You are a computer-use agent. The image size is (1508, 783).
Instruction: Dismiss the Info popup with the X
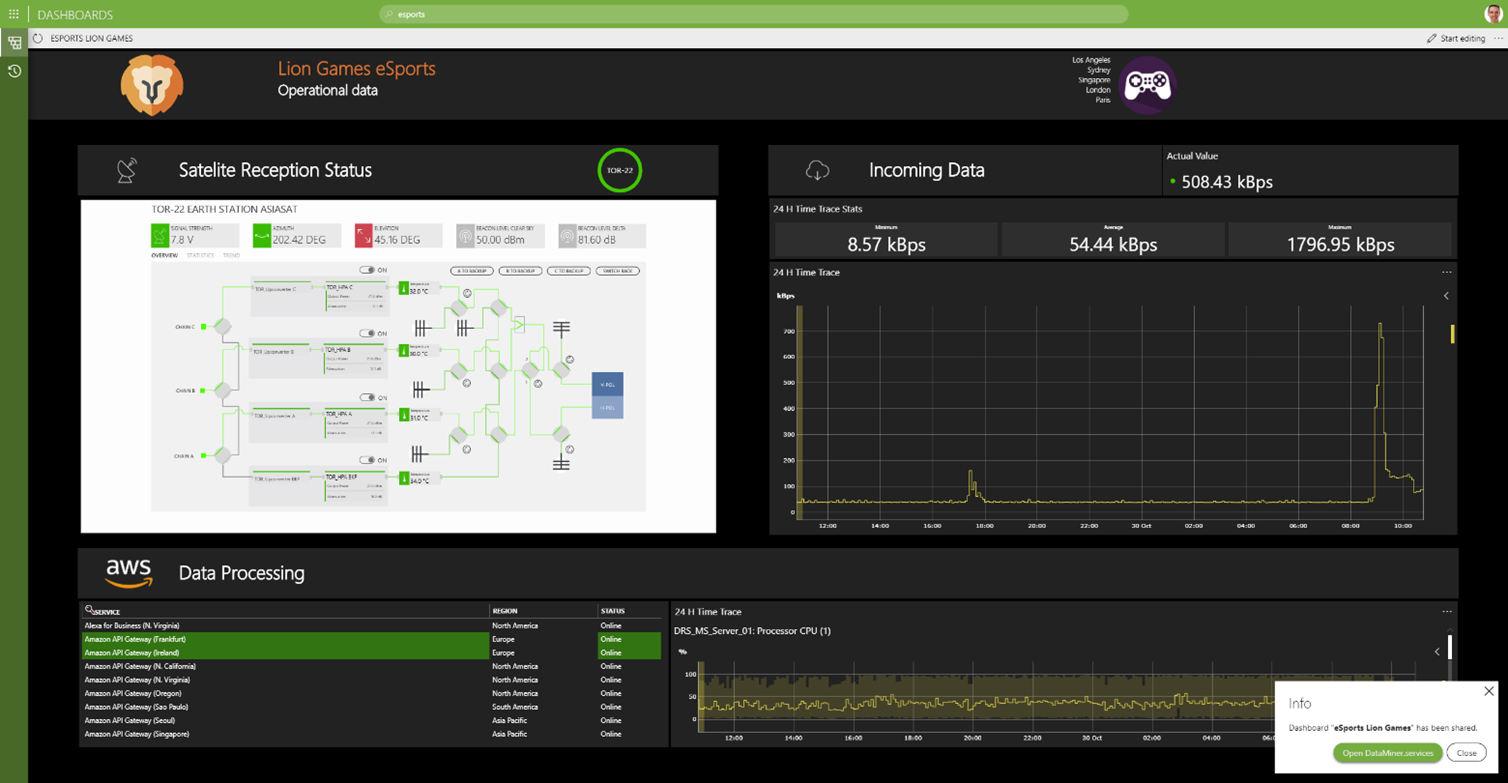tap(1488, 691)
